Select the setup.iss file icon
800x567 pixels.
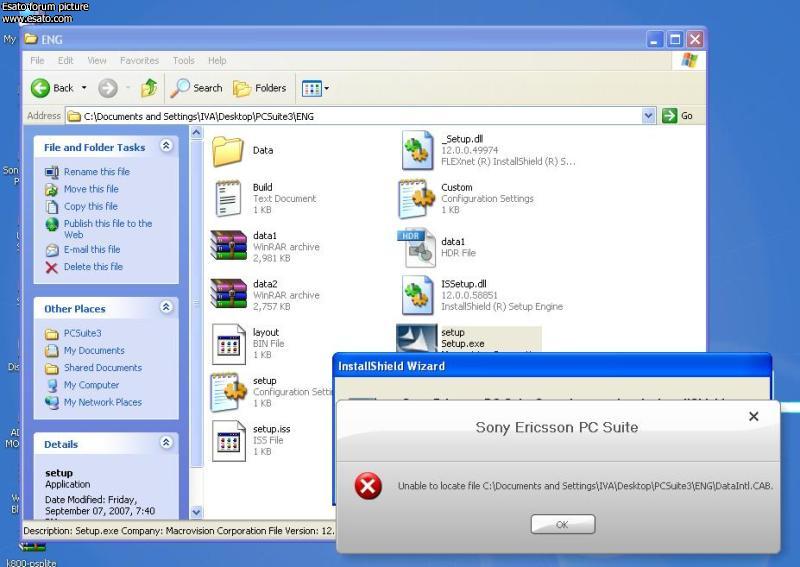click(229, 440)
